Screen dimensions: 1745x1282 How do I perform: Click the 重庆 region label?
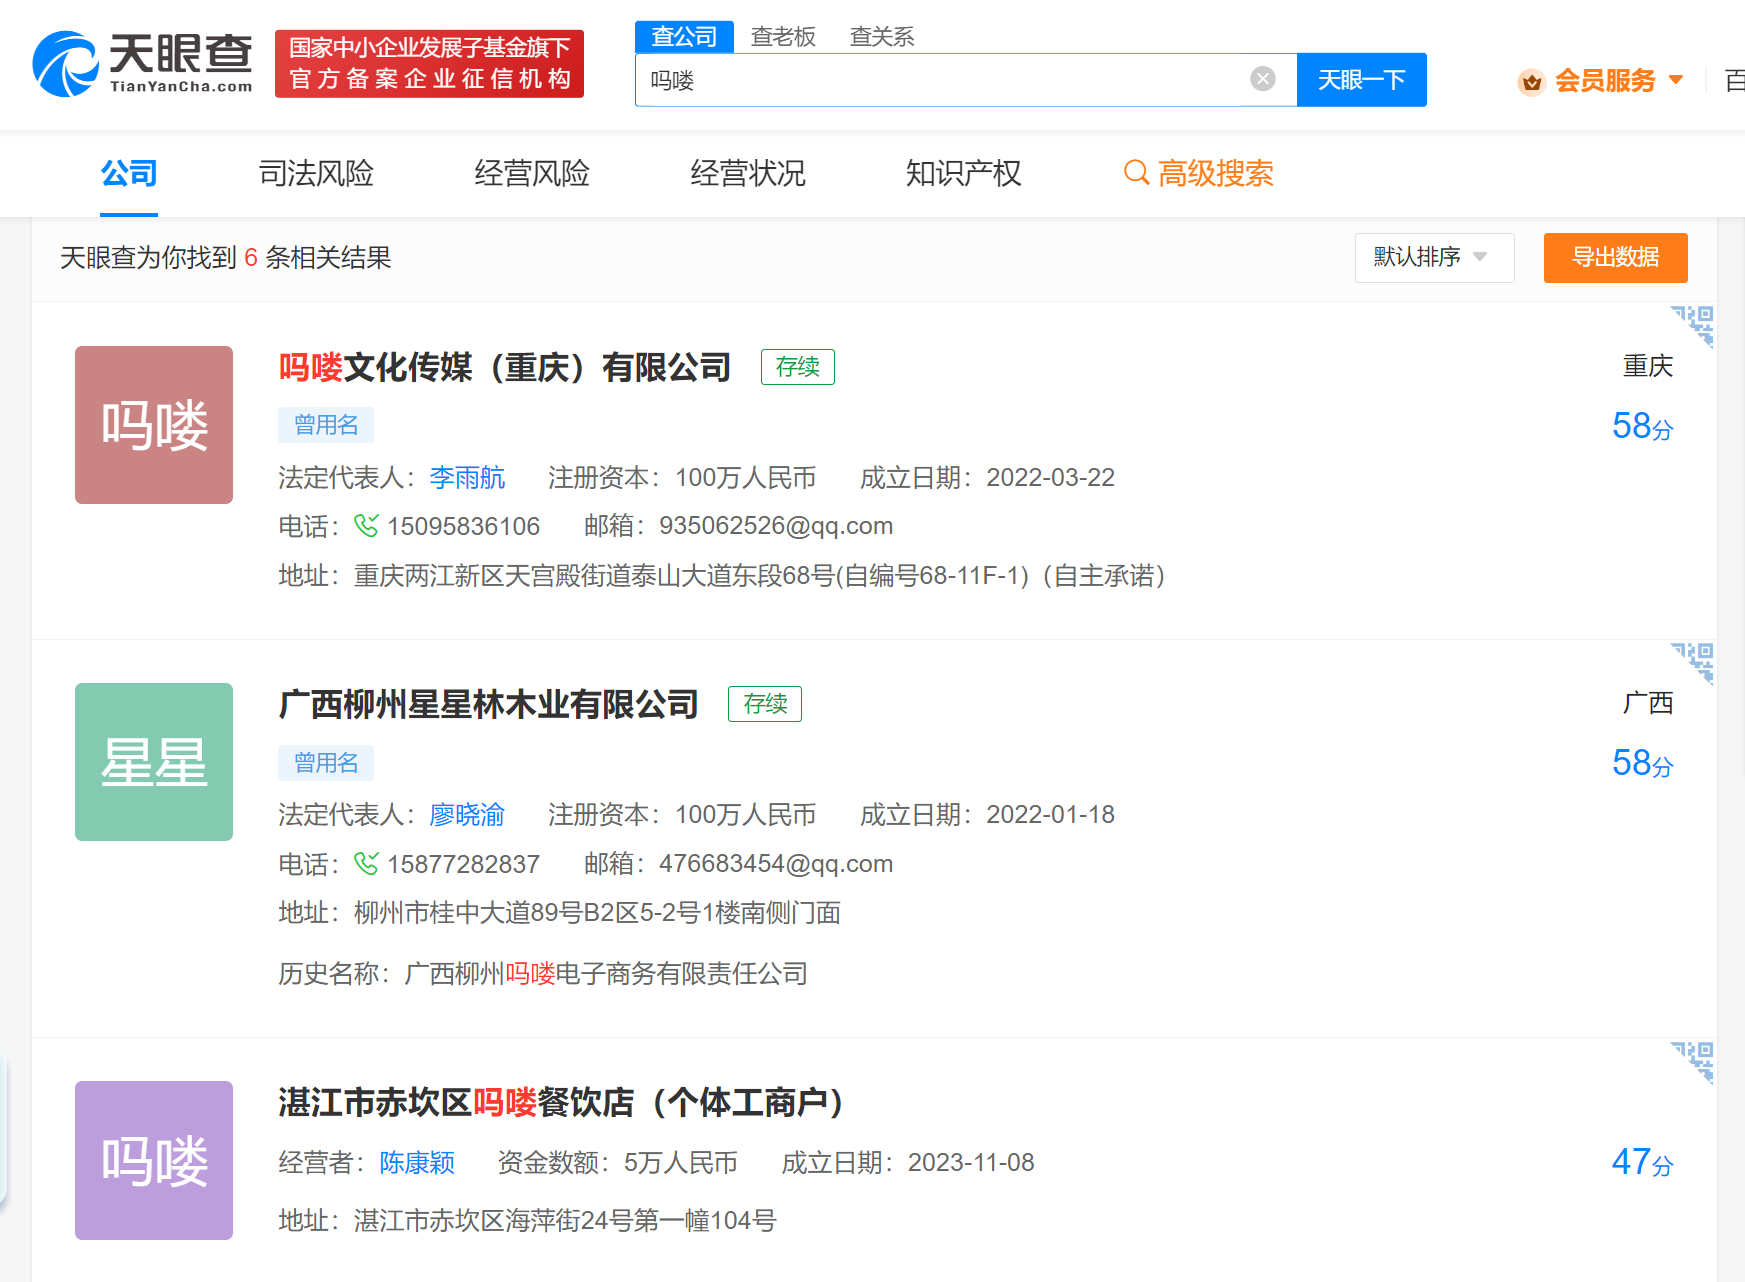1648,366
